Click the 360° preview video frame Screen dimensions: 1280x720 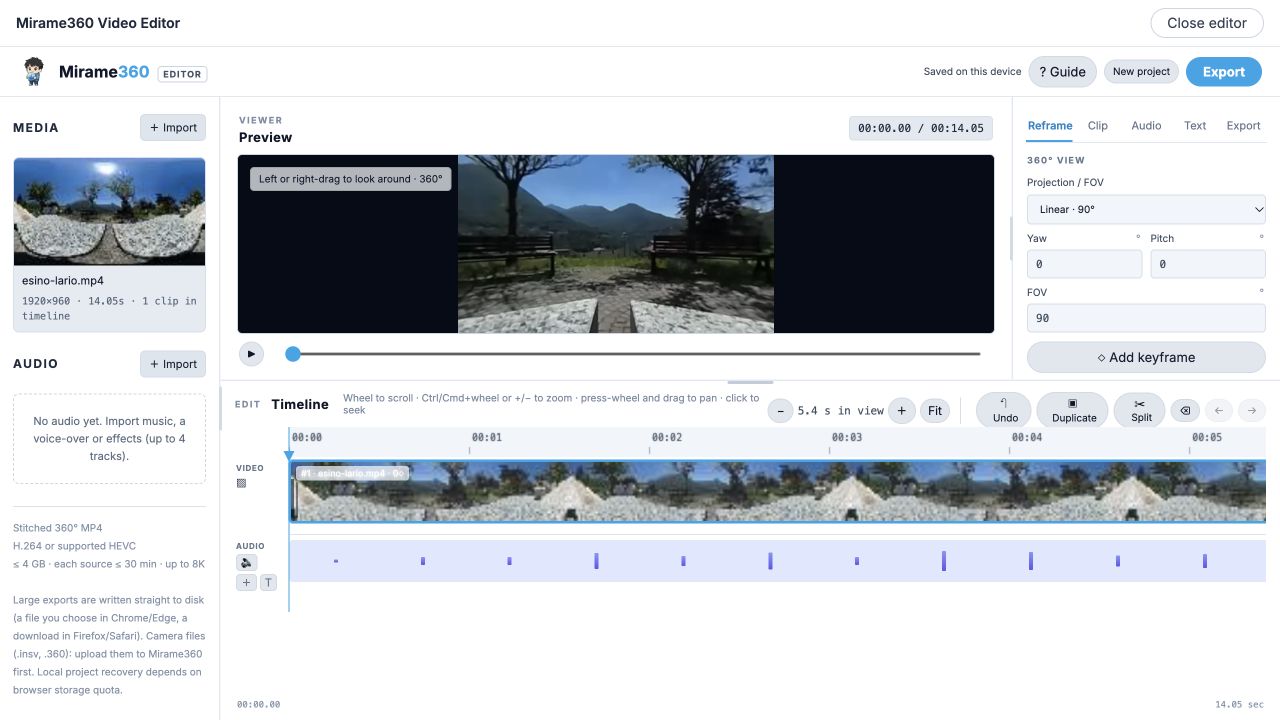pos(616,244)
